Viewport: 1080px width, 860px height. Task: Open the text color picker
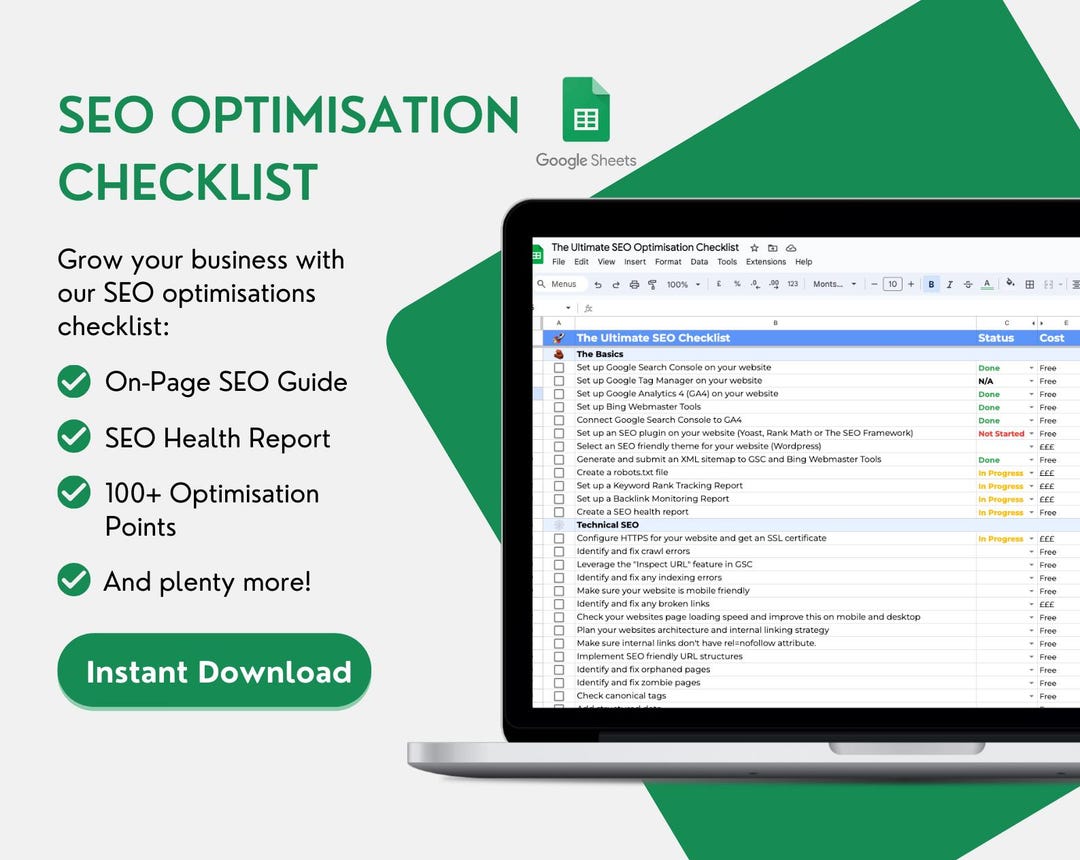[x=985, y=284]
